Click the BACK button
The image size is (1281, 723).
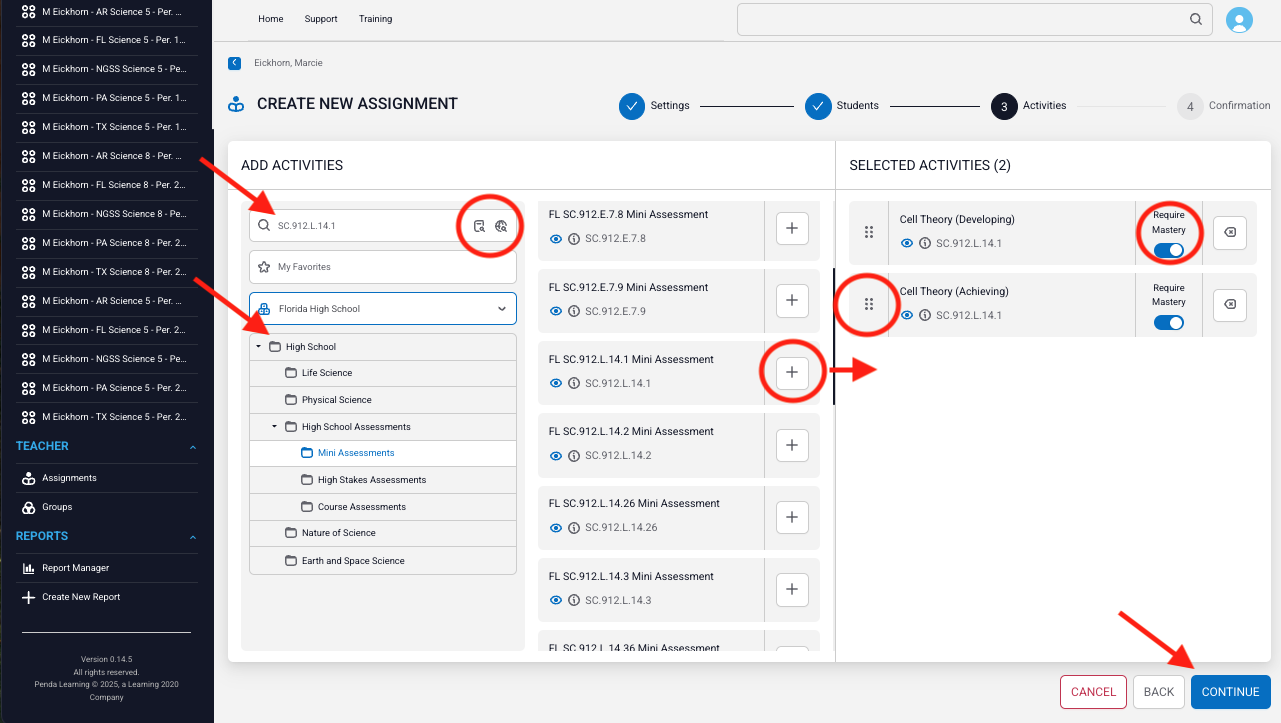1159,692
